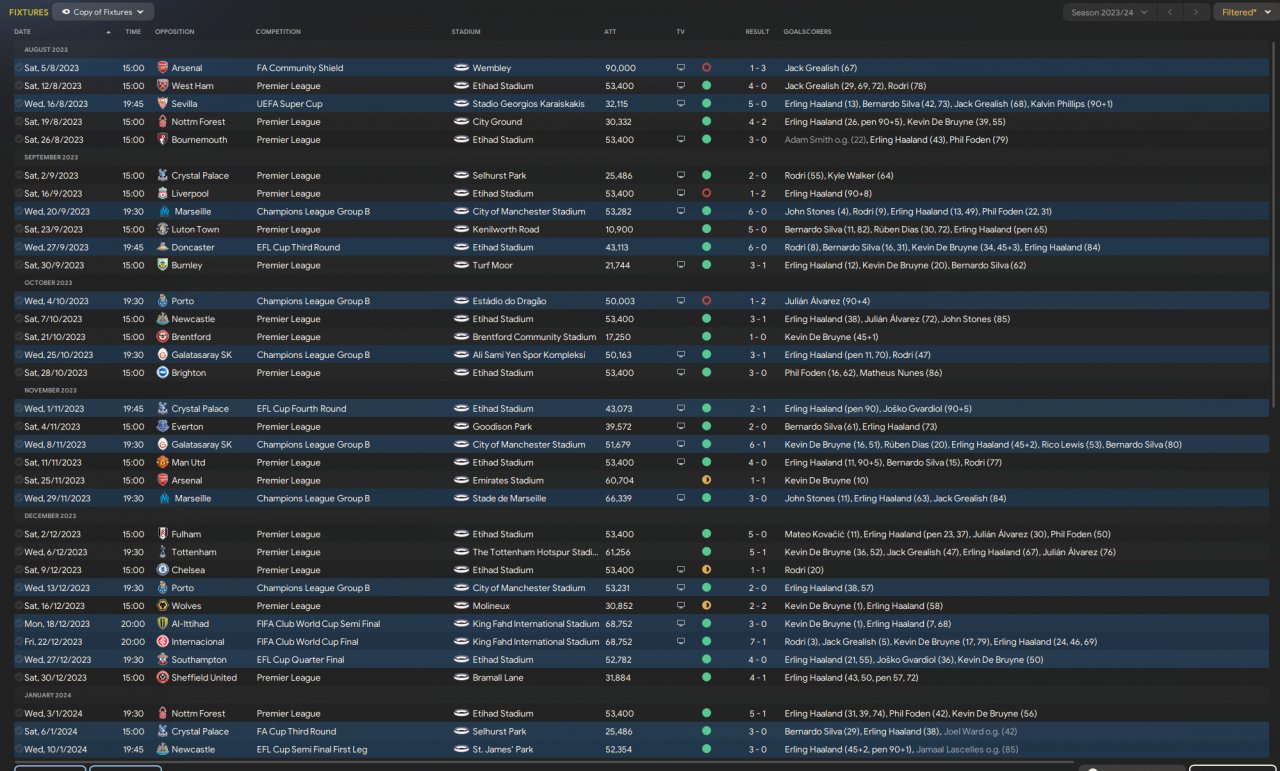Sort by the Result column header
The height and width of the screenshot is (771, 1280).
[757, 32]
